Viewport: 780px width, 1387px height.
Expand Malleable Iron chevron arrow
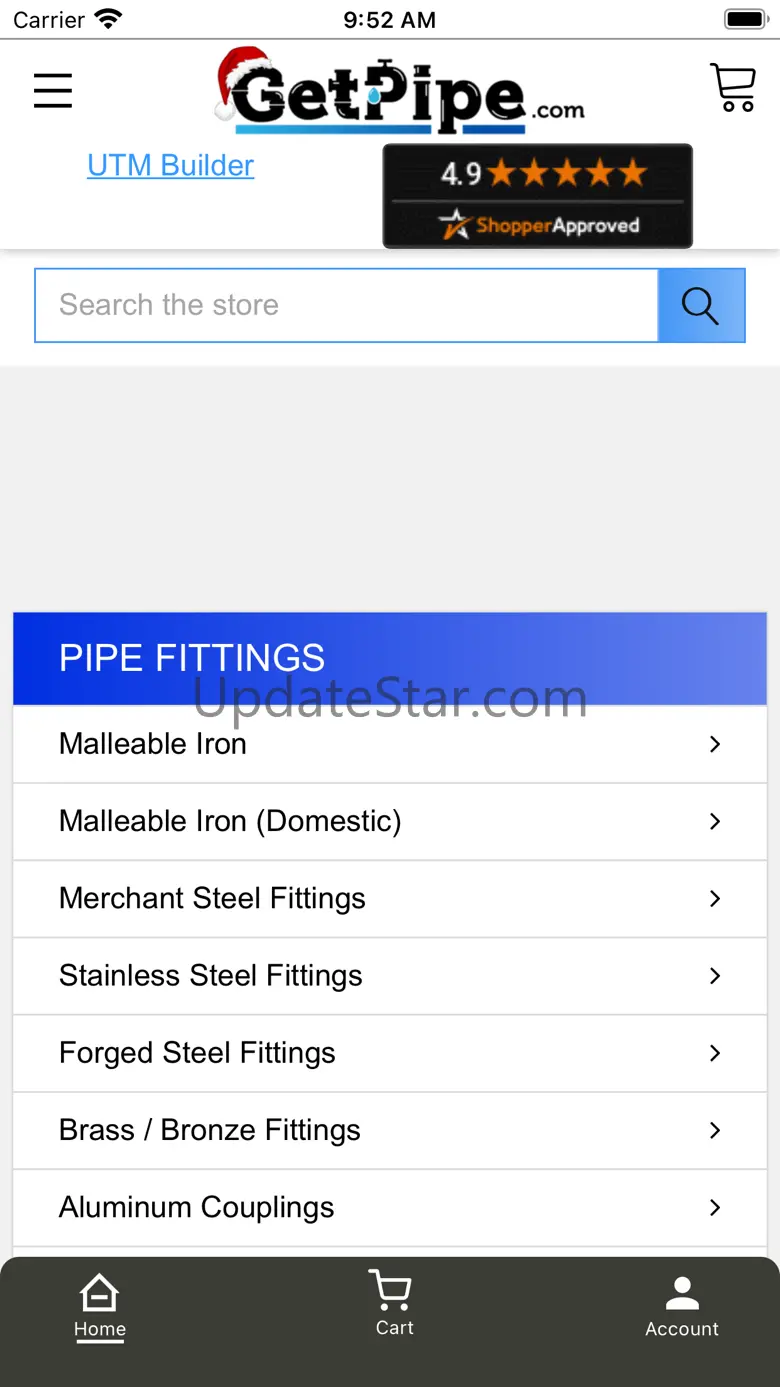coord(715,744)
